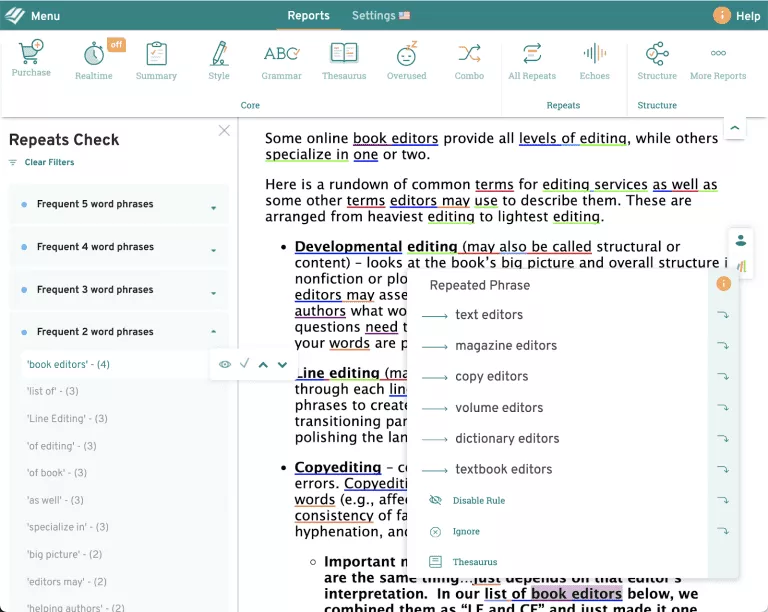
Task: Select the 'of book' - (3) phrase
Action: click(x=57, y=473)
